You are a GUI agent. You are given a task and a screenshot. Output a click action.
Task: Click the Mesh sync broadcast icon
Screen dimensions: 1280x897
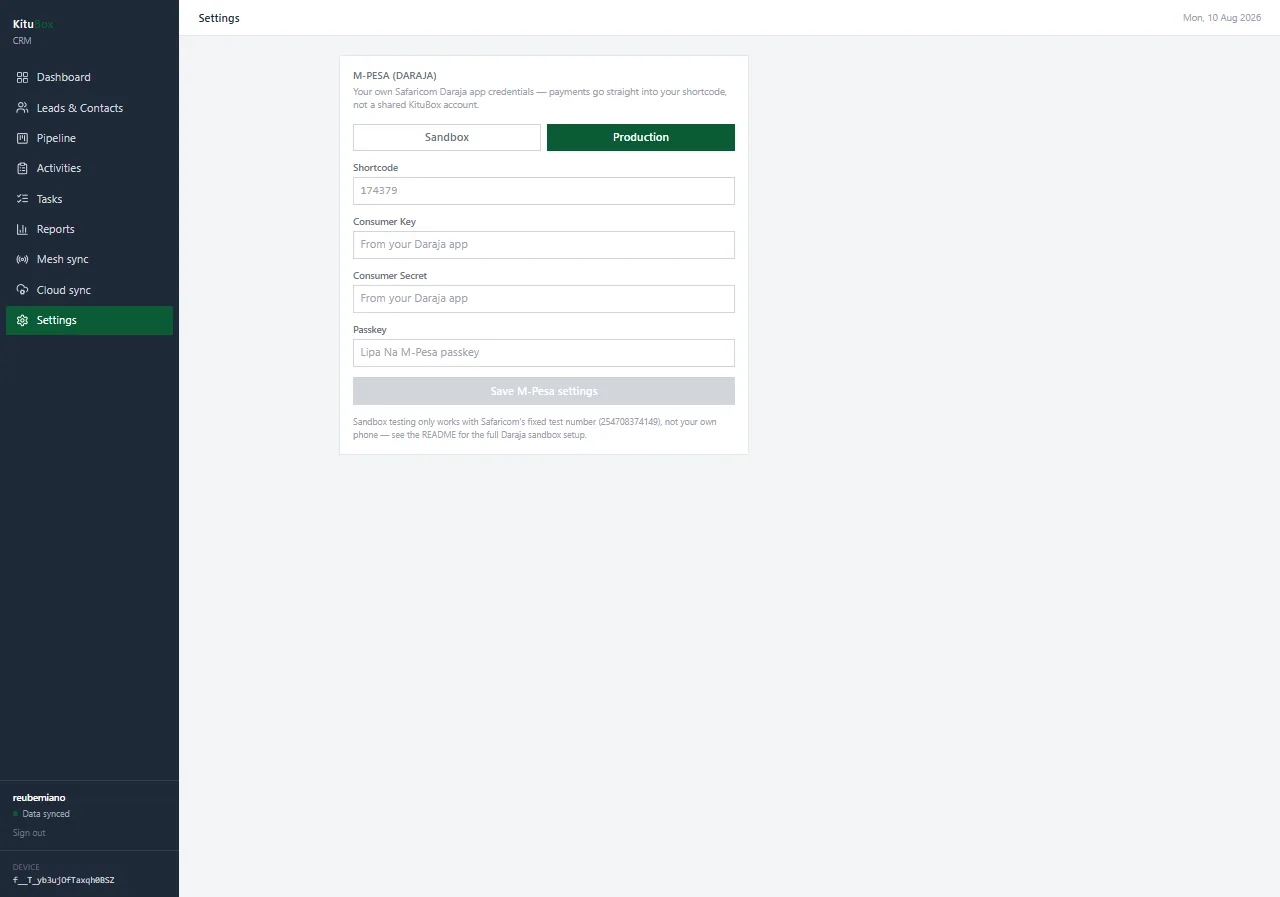23,259
